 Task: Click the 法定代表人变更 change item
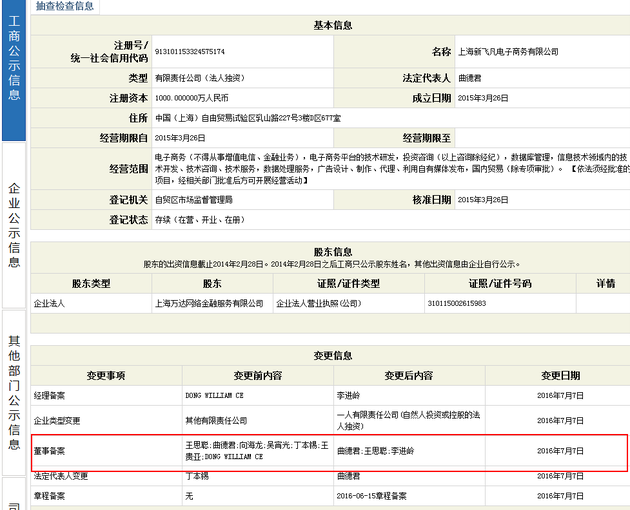coord(61,476)
